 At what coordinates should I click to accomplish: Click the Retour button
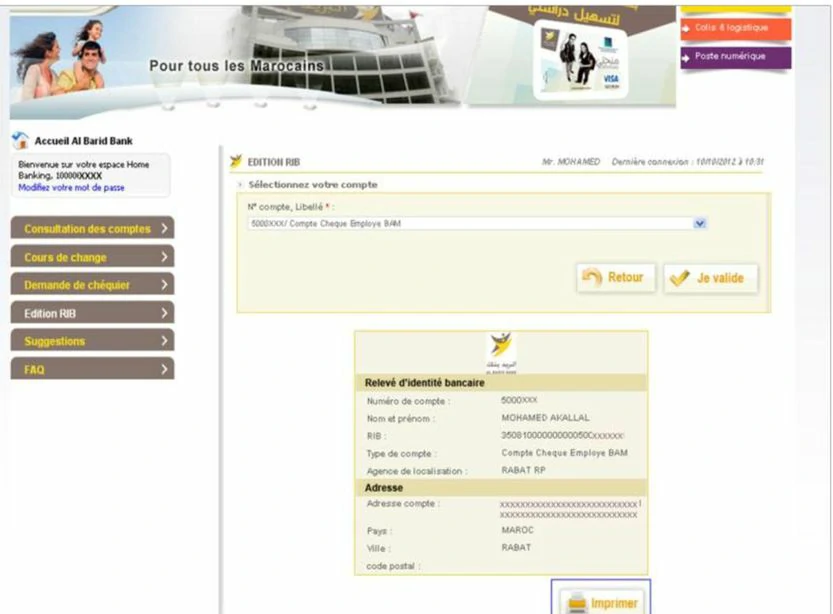[x=616, y=278]
